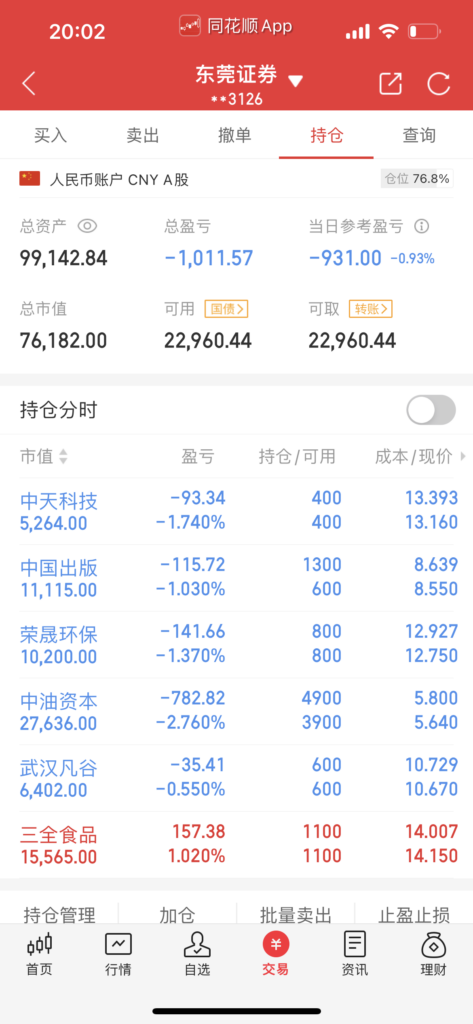Hide total assets with eye icon
473x1024 pixels.
click(x=87, y=226)
